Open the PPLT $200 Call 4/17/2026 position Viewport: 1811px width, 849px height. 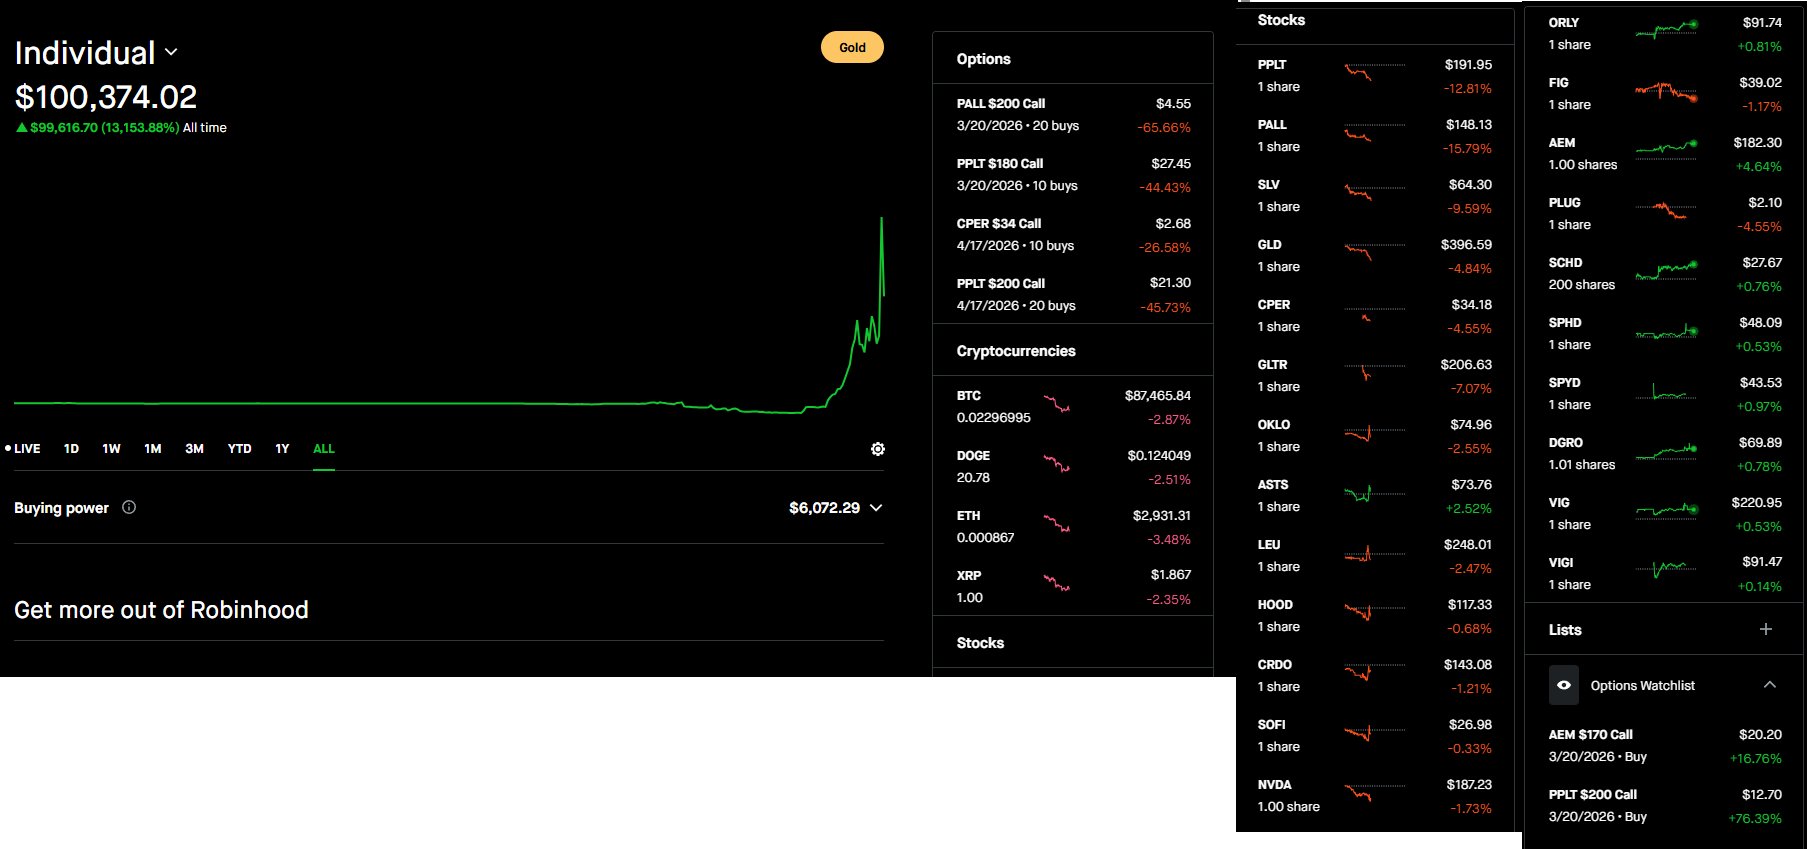point(1073,294)
